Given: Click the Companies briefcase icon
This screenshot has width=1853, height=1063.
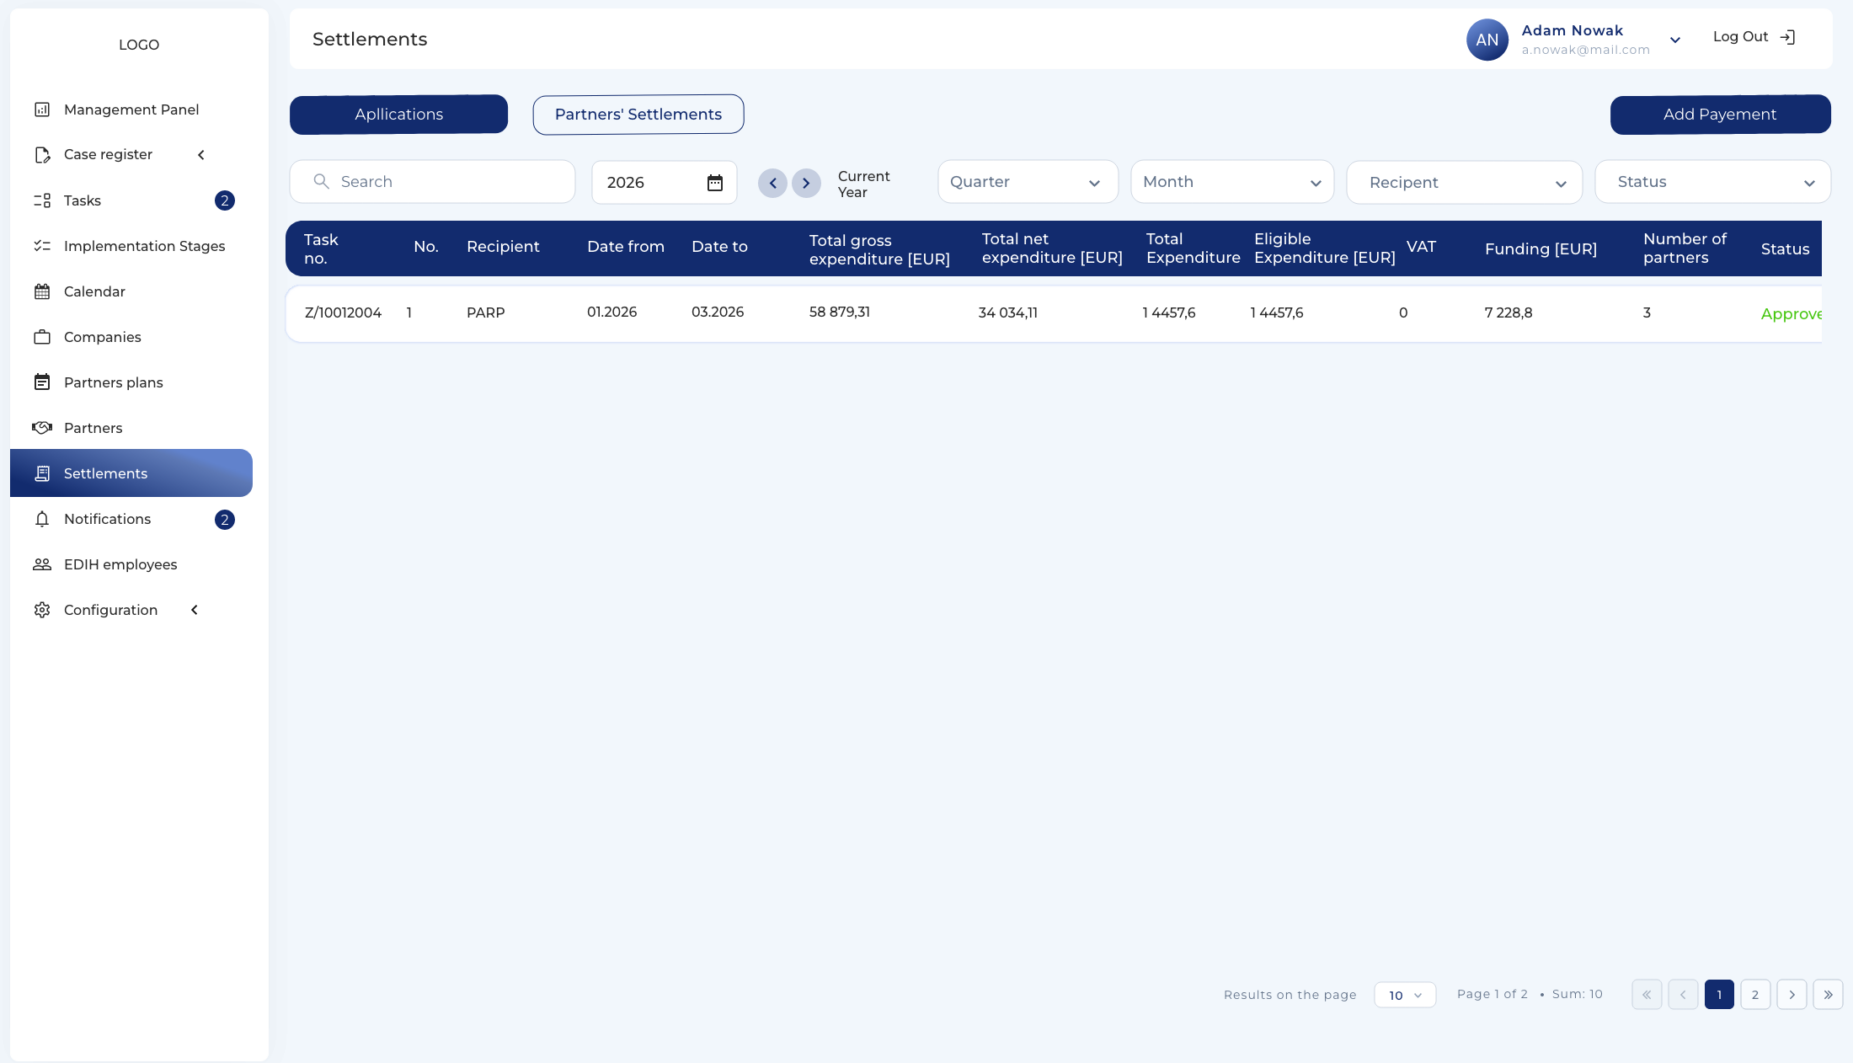Looking at the screenshot, I should (42, 337).
